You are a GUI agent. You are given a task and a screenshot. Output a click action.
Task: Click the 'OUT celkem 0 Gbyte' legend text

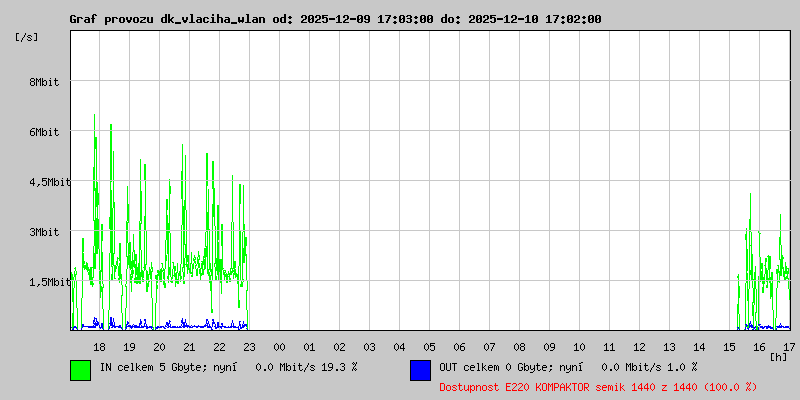492,367
